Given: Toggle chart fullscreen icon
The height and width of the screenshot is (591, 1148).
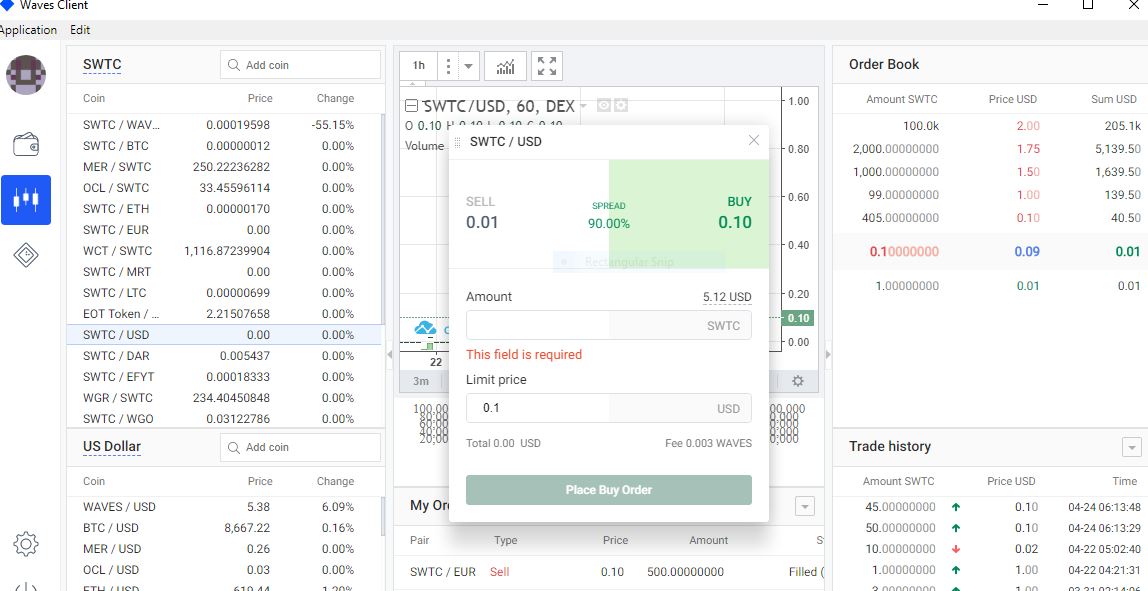Looking at the screenshot, I should pos(547,66).
